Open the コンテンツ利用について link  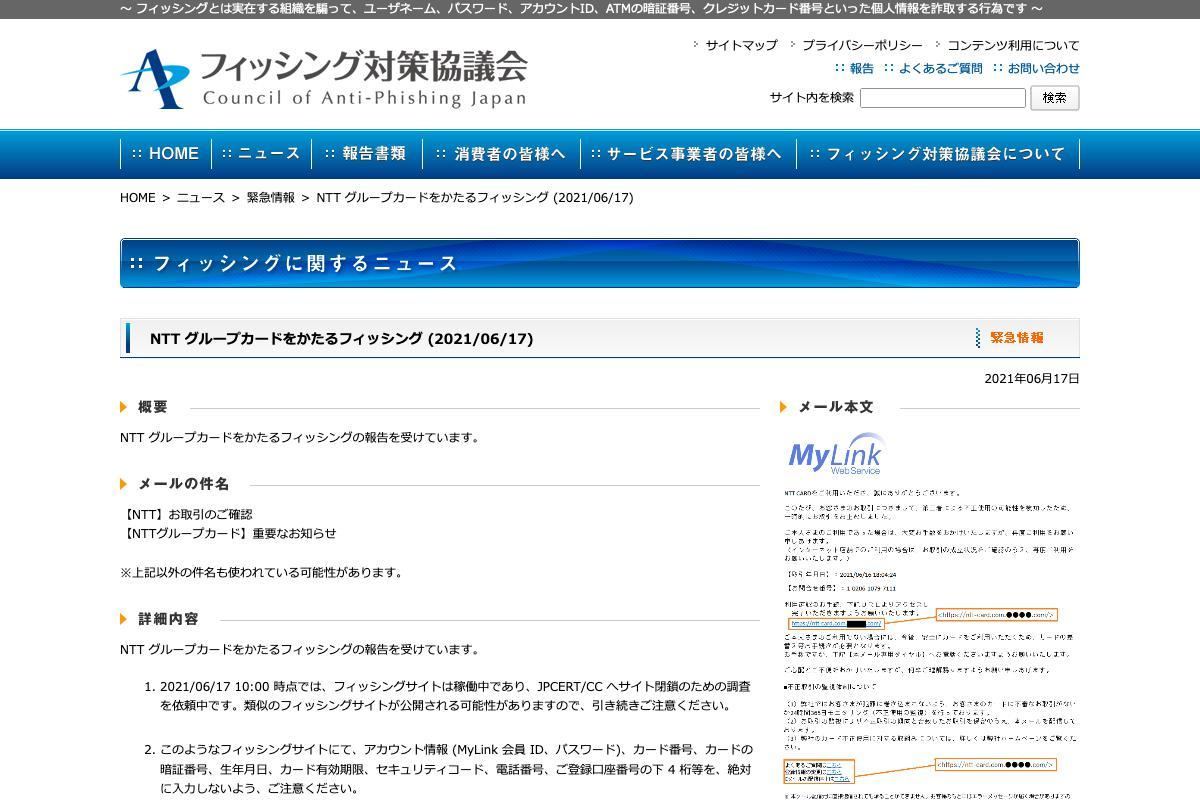tap(1013, 45)
